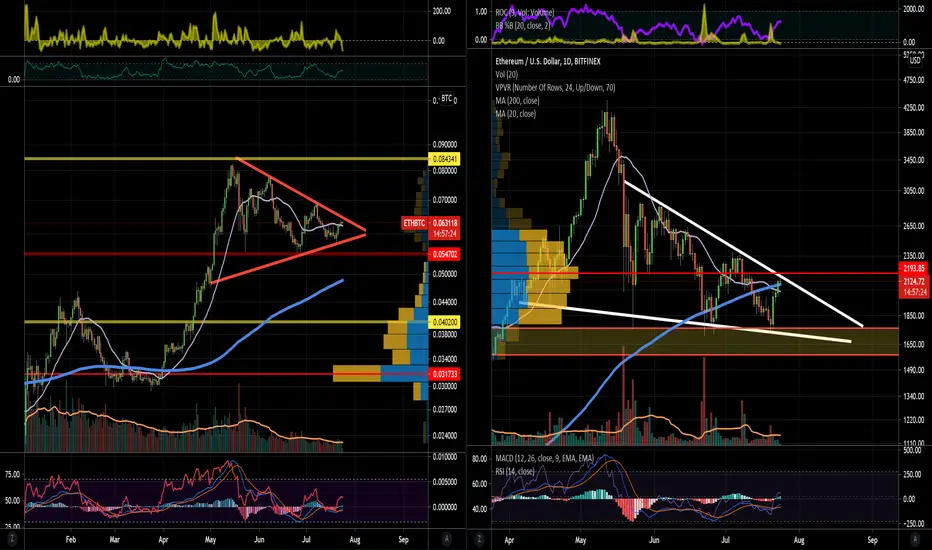Click the 0.084341 yellow price label
932x550 pixels.
(x=444, y=159)
